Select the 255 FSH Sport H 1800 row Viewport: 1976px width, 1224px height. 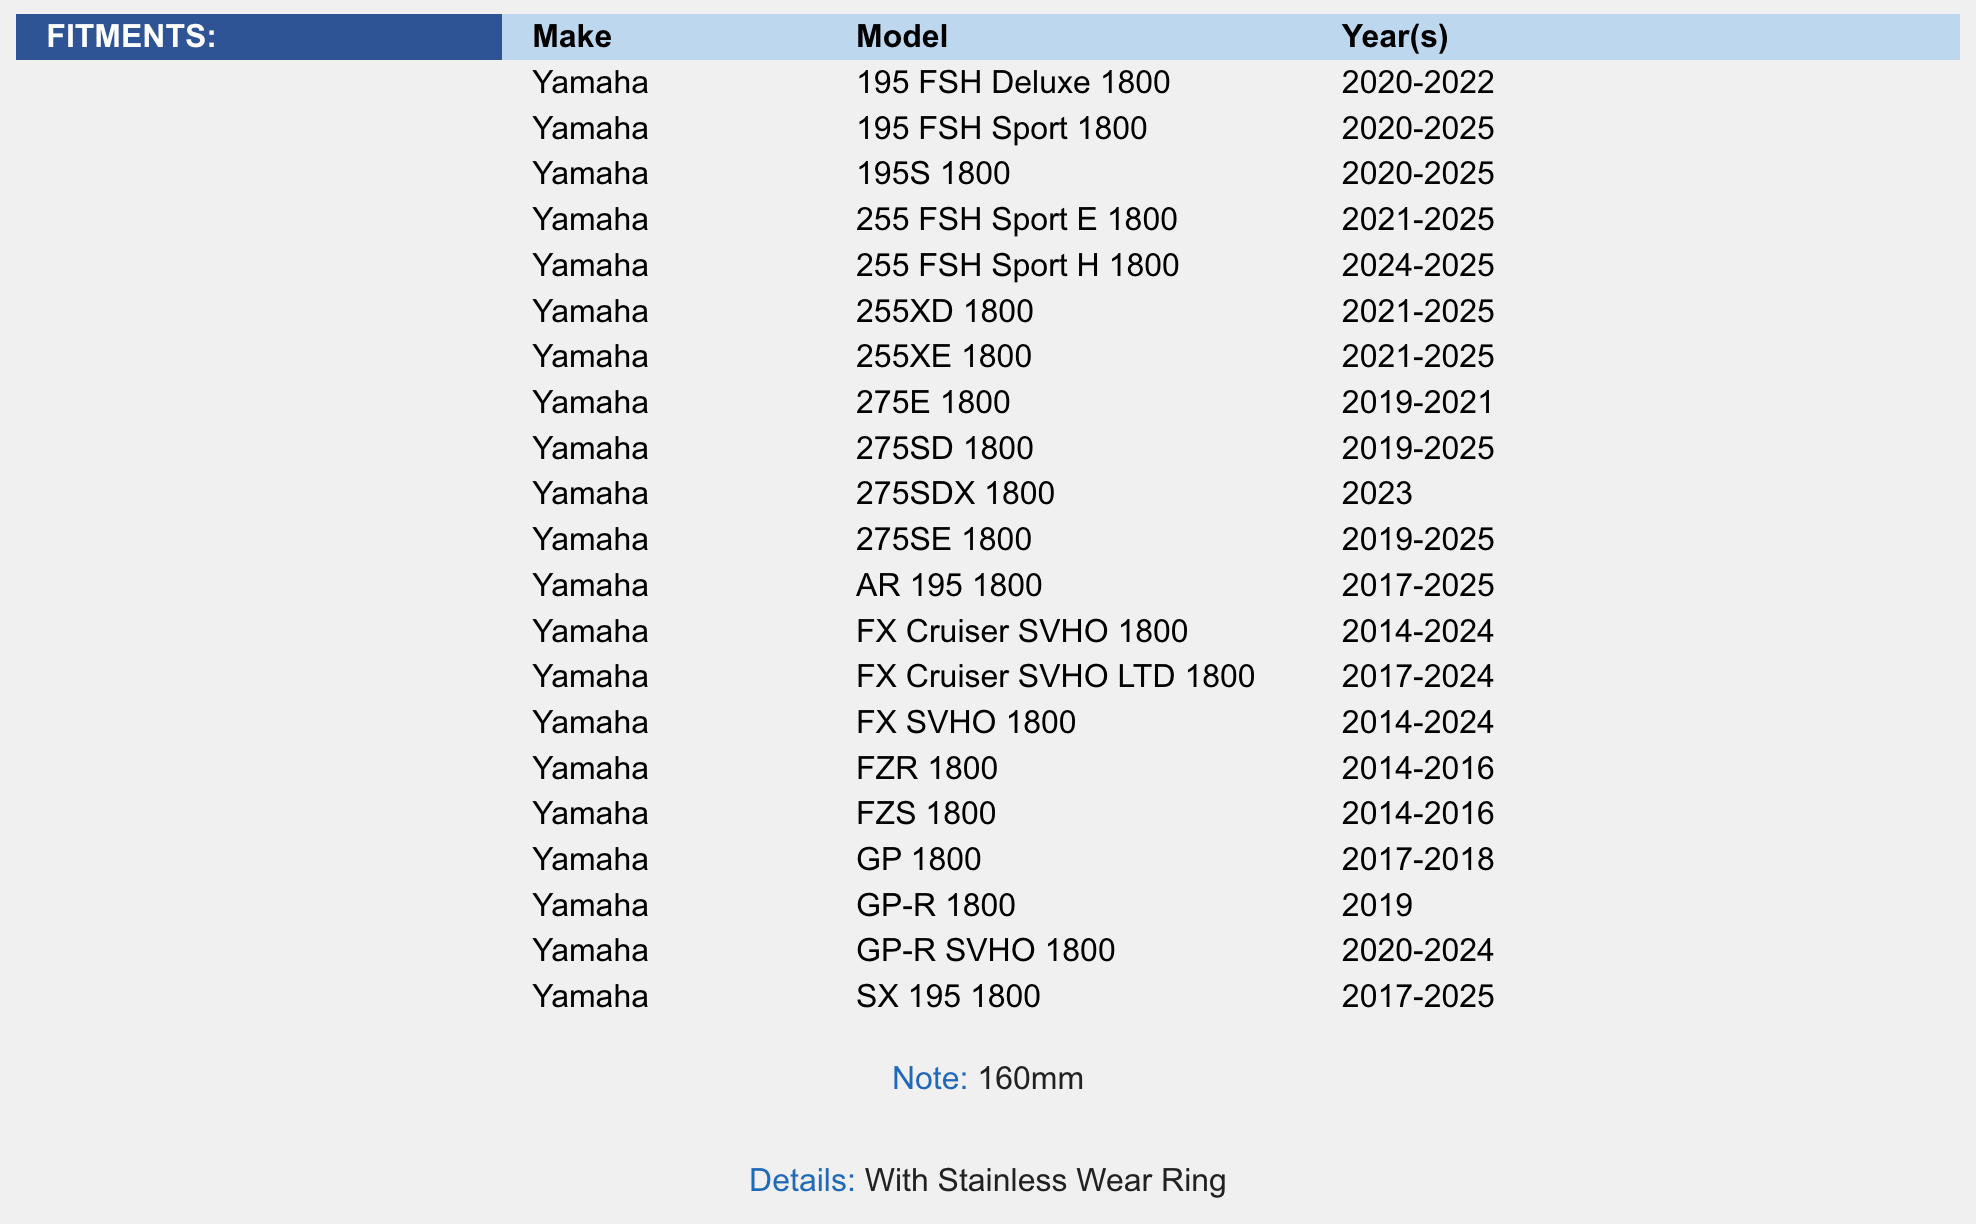1017,265
